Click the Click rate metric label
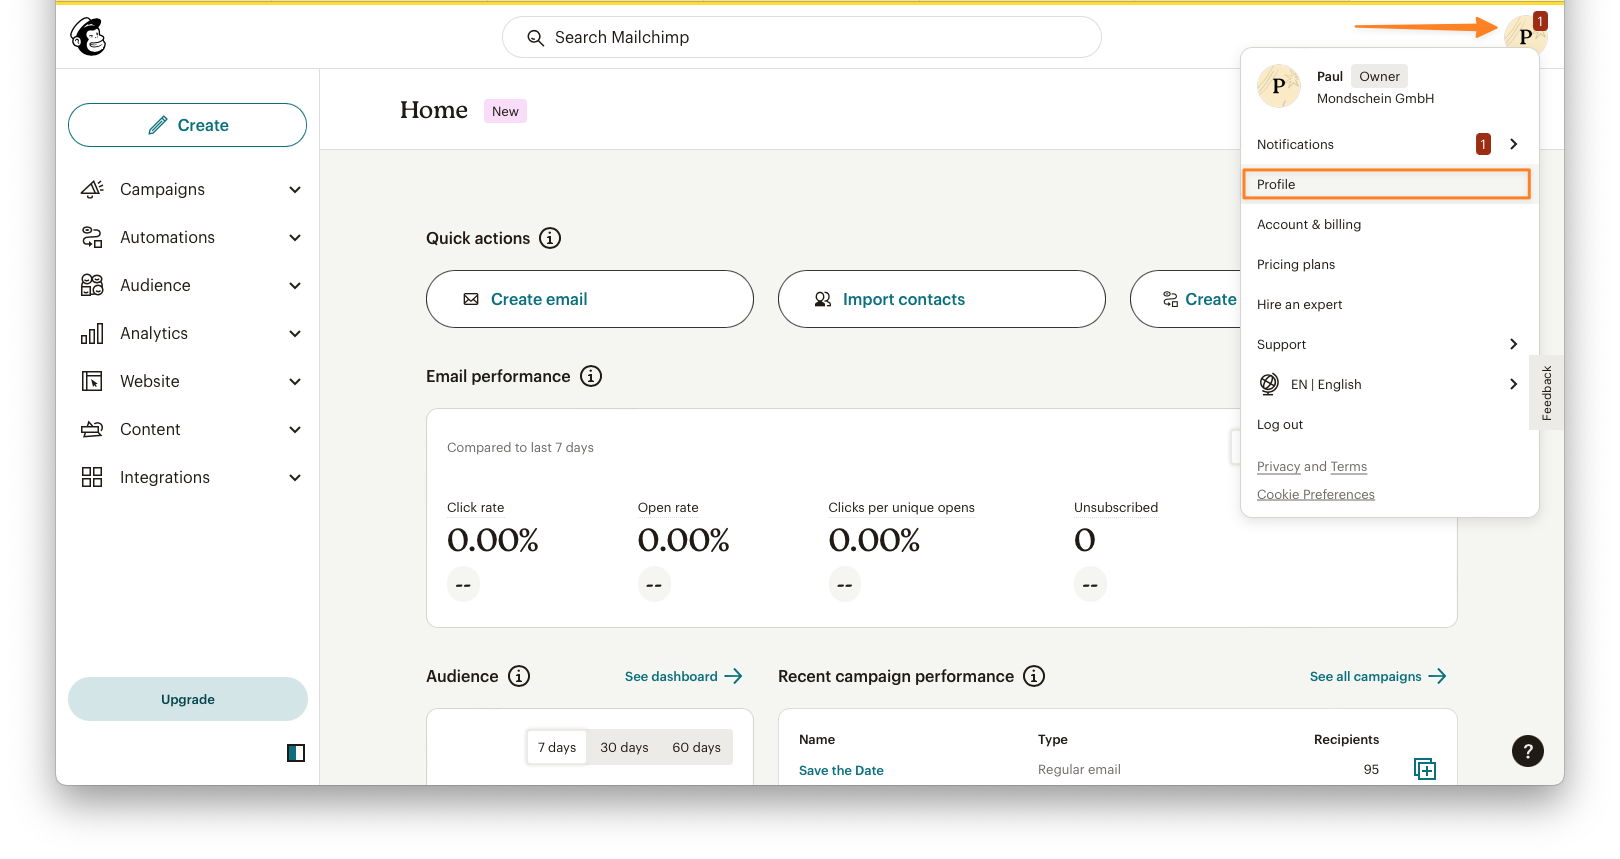1620x859 pixels. 476,507
